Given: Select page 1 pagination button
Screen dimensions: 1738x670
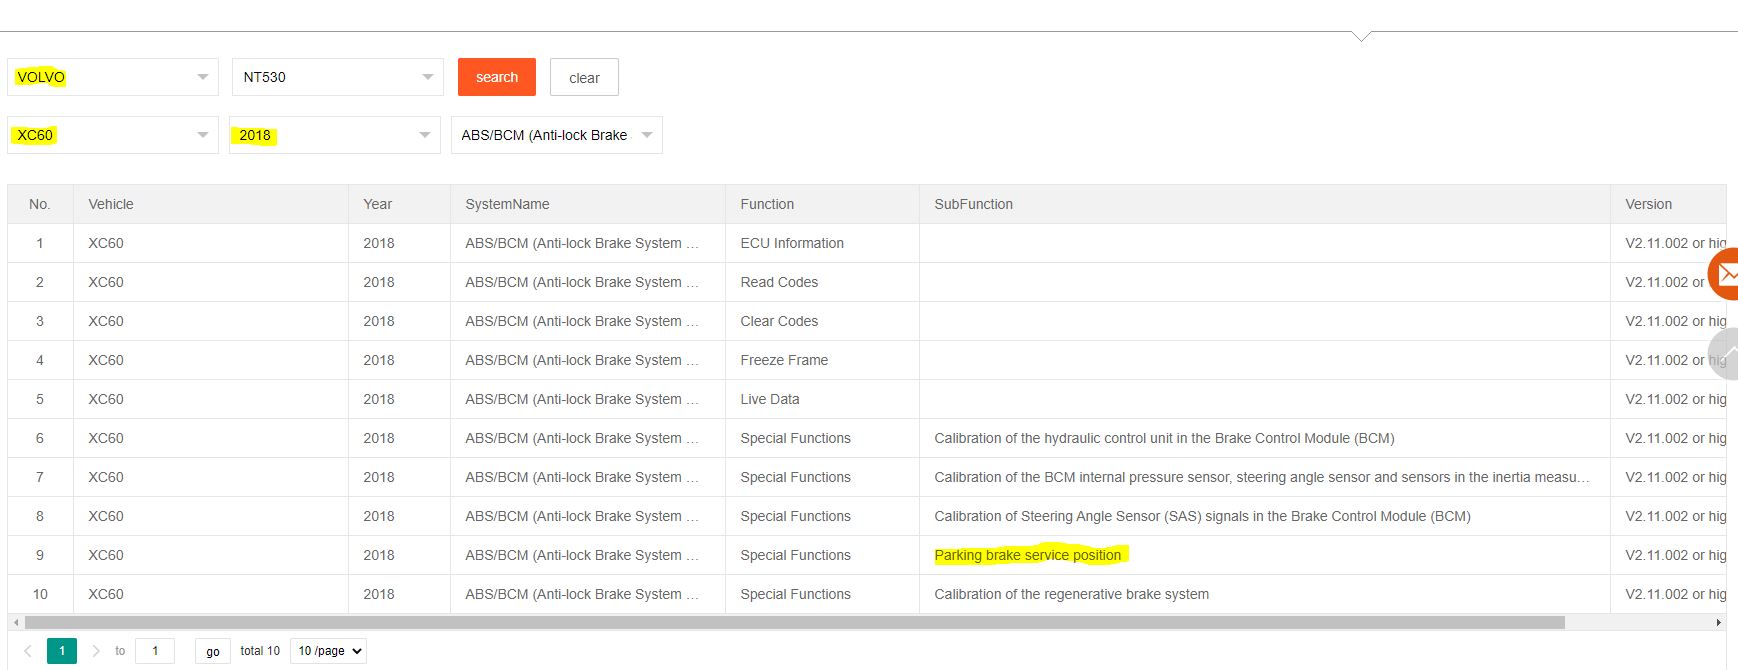Looking at the screenshot, I should (x=62, y=651).
